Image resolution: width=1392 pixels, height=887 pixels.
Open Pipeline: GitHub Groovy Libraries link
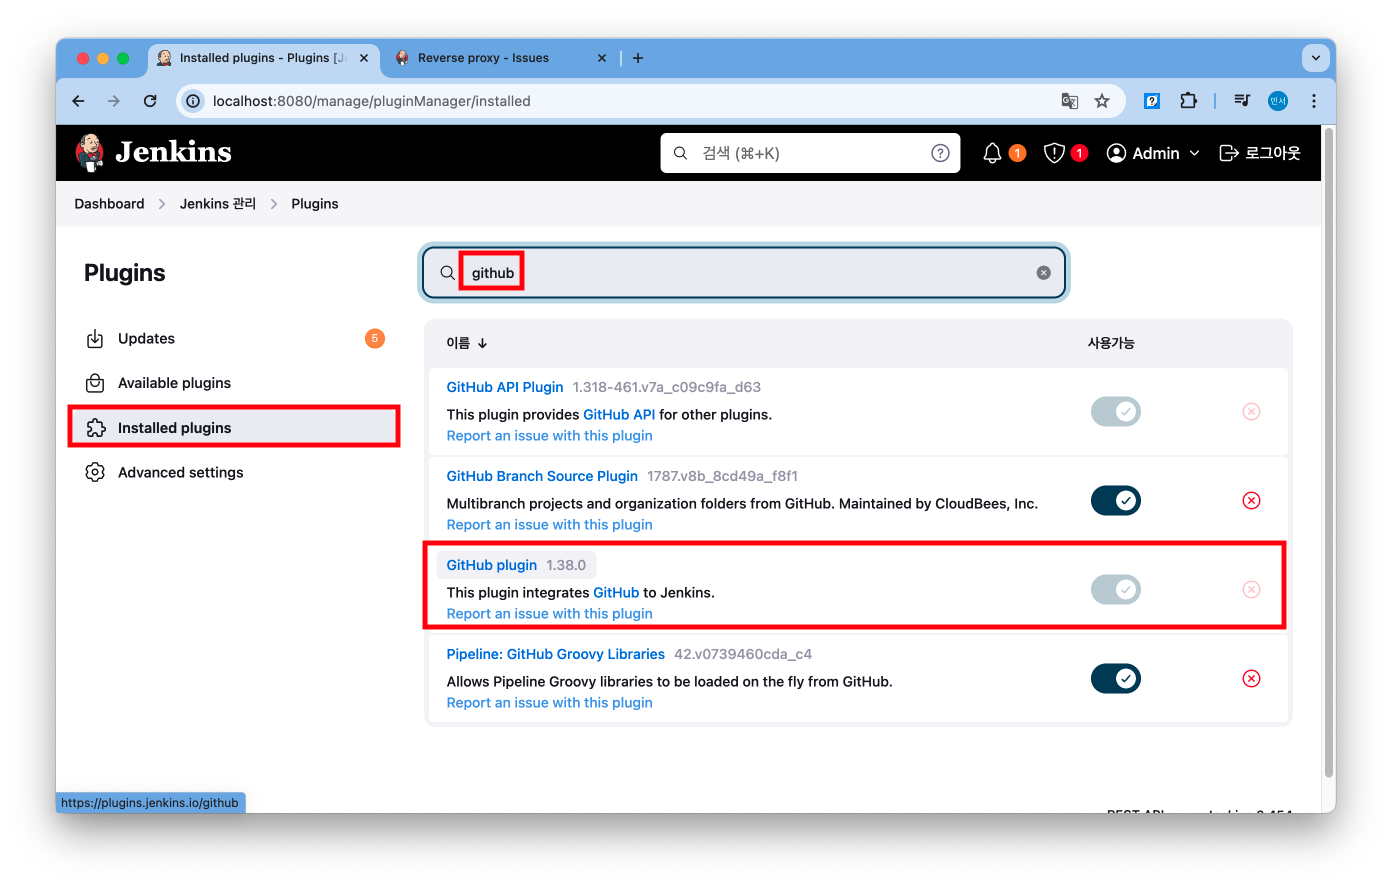[x=555, y=654]
